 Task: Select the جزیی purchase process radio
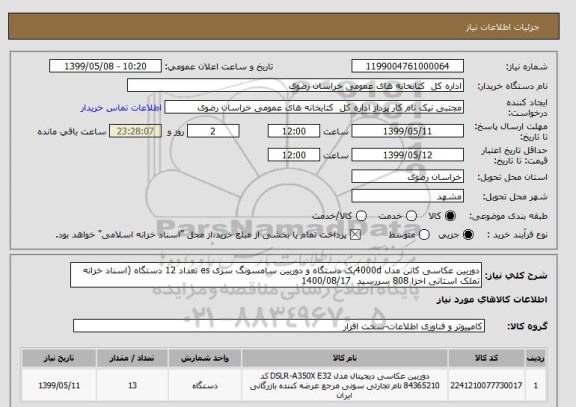coord(468,235)
